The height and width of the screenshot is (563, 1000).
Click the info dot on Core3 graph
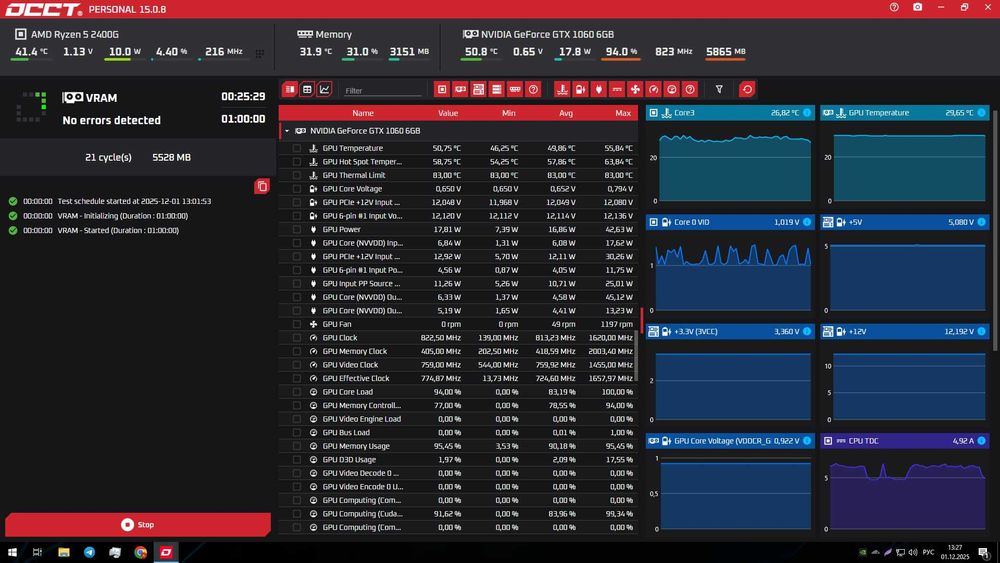[x=807, y=113]
